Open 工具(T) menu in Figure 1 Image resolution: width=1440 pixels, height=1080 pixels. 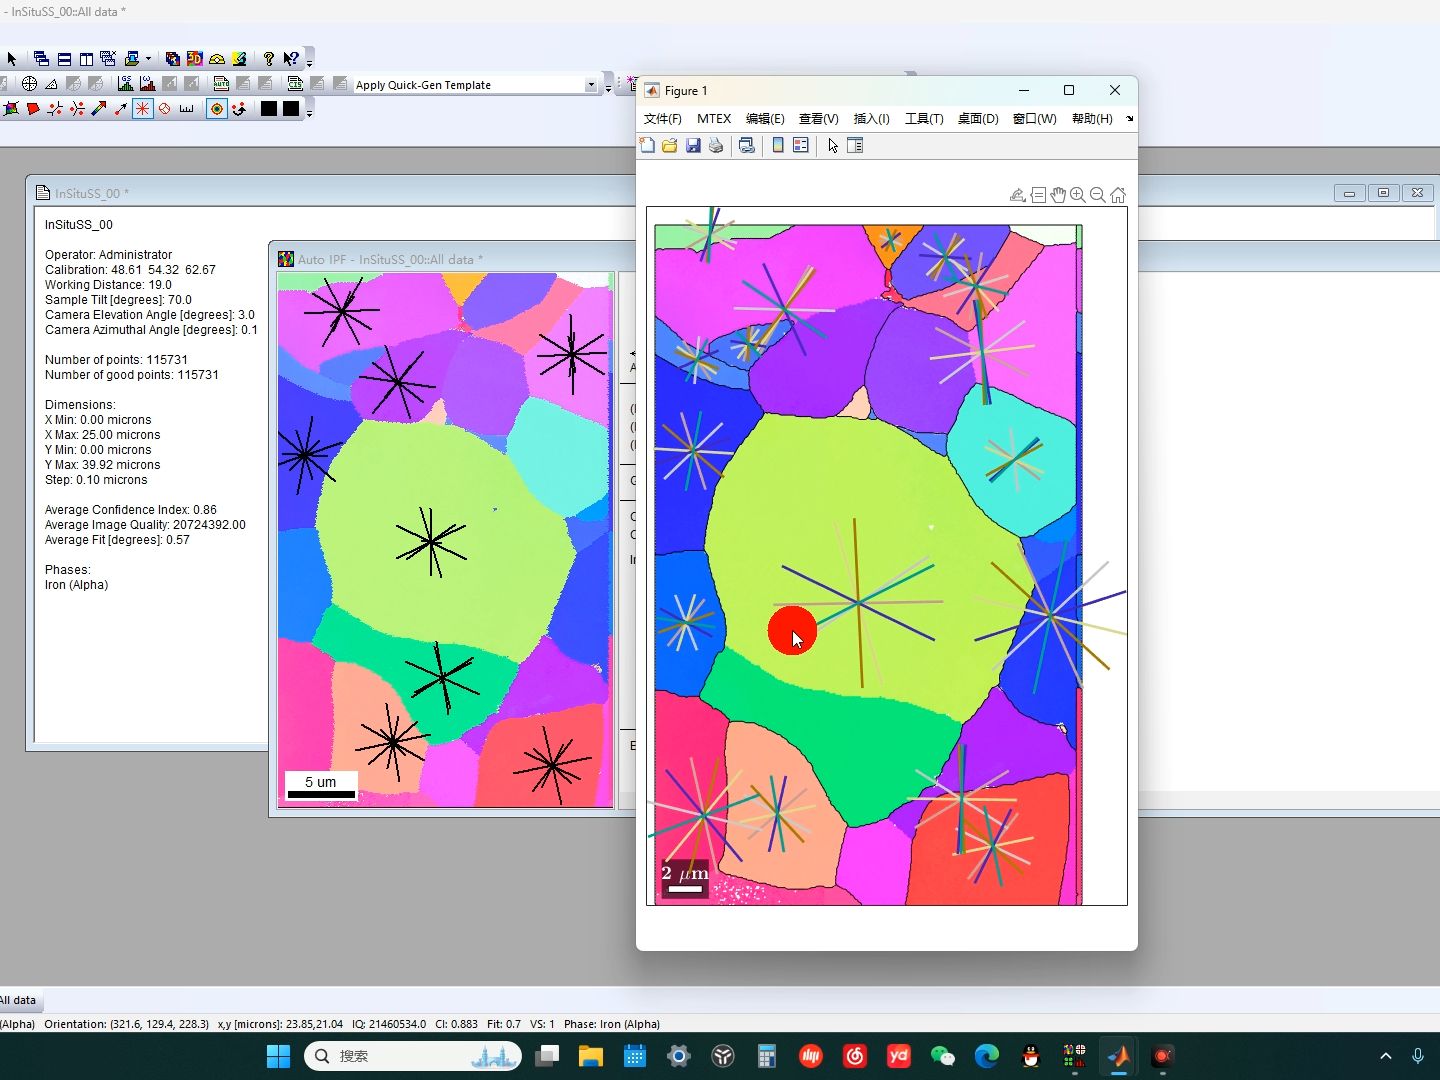coord(924,118)
